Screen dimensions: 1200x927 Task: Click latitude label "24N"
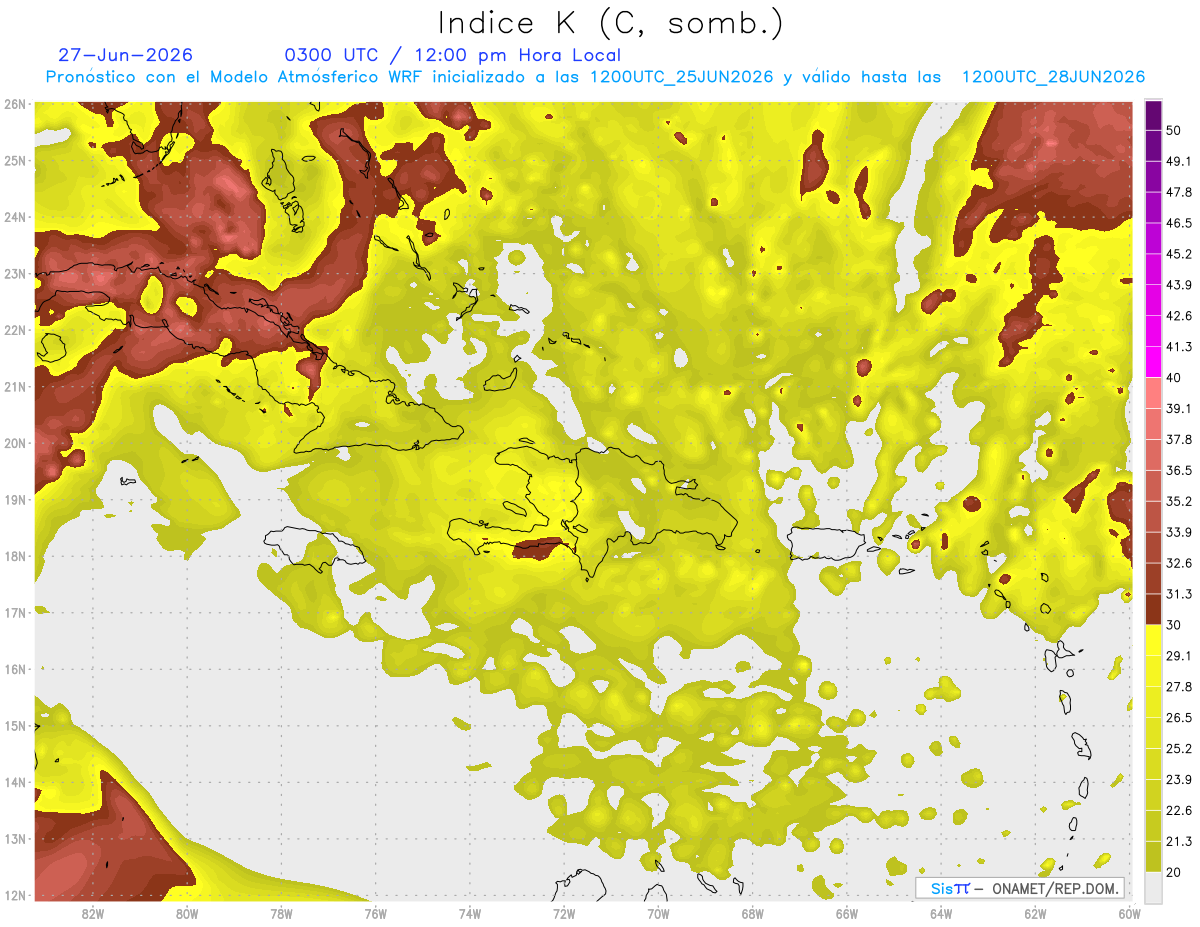(x=15, y=217)
